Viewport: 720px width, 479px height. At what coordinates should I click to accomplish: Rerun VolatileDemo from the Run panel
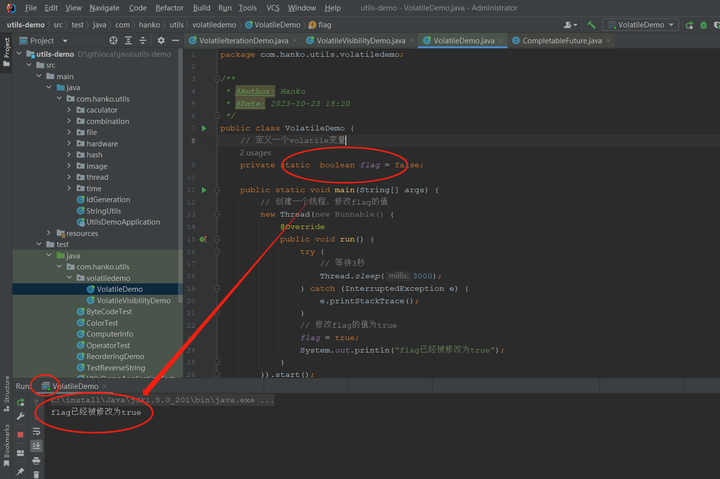click(20, 402)
